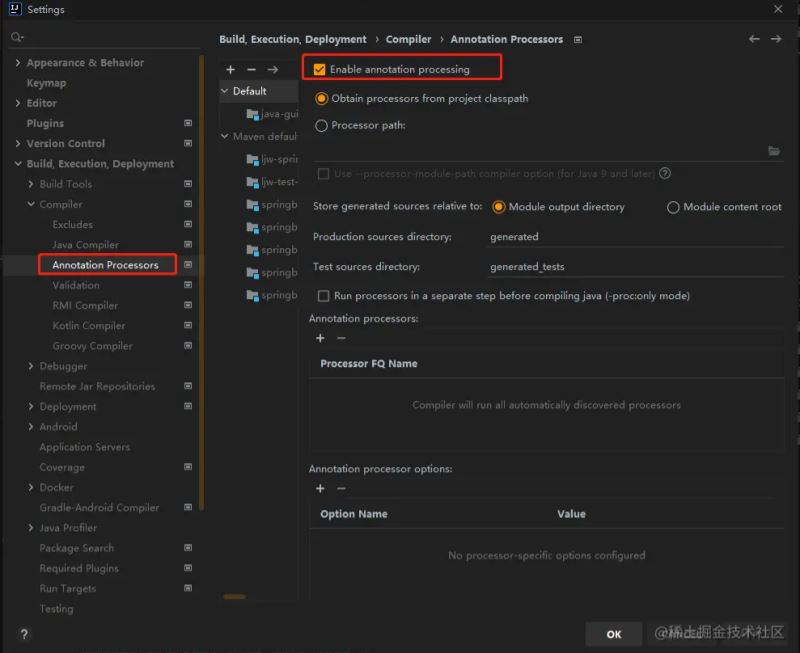The image size is (800, 653).
Task: Select the Kotlin Compiler settings item
Action: point(88,326)
